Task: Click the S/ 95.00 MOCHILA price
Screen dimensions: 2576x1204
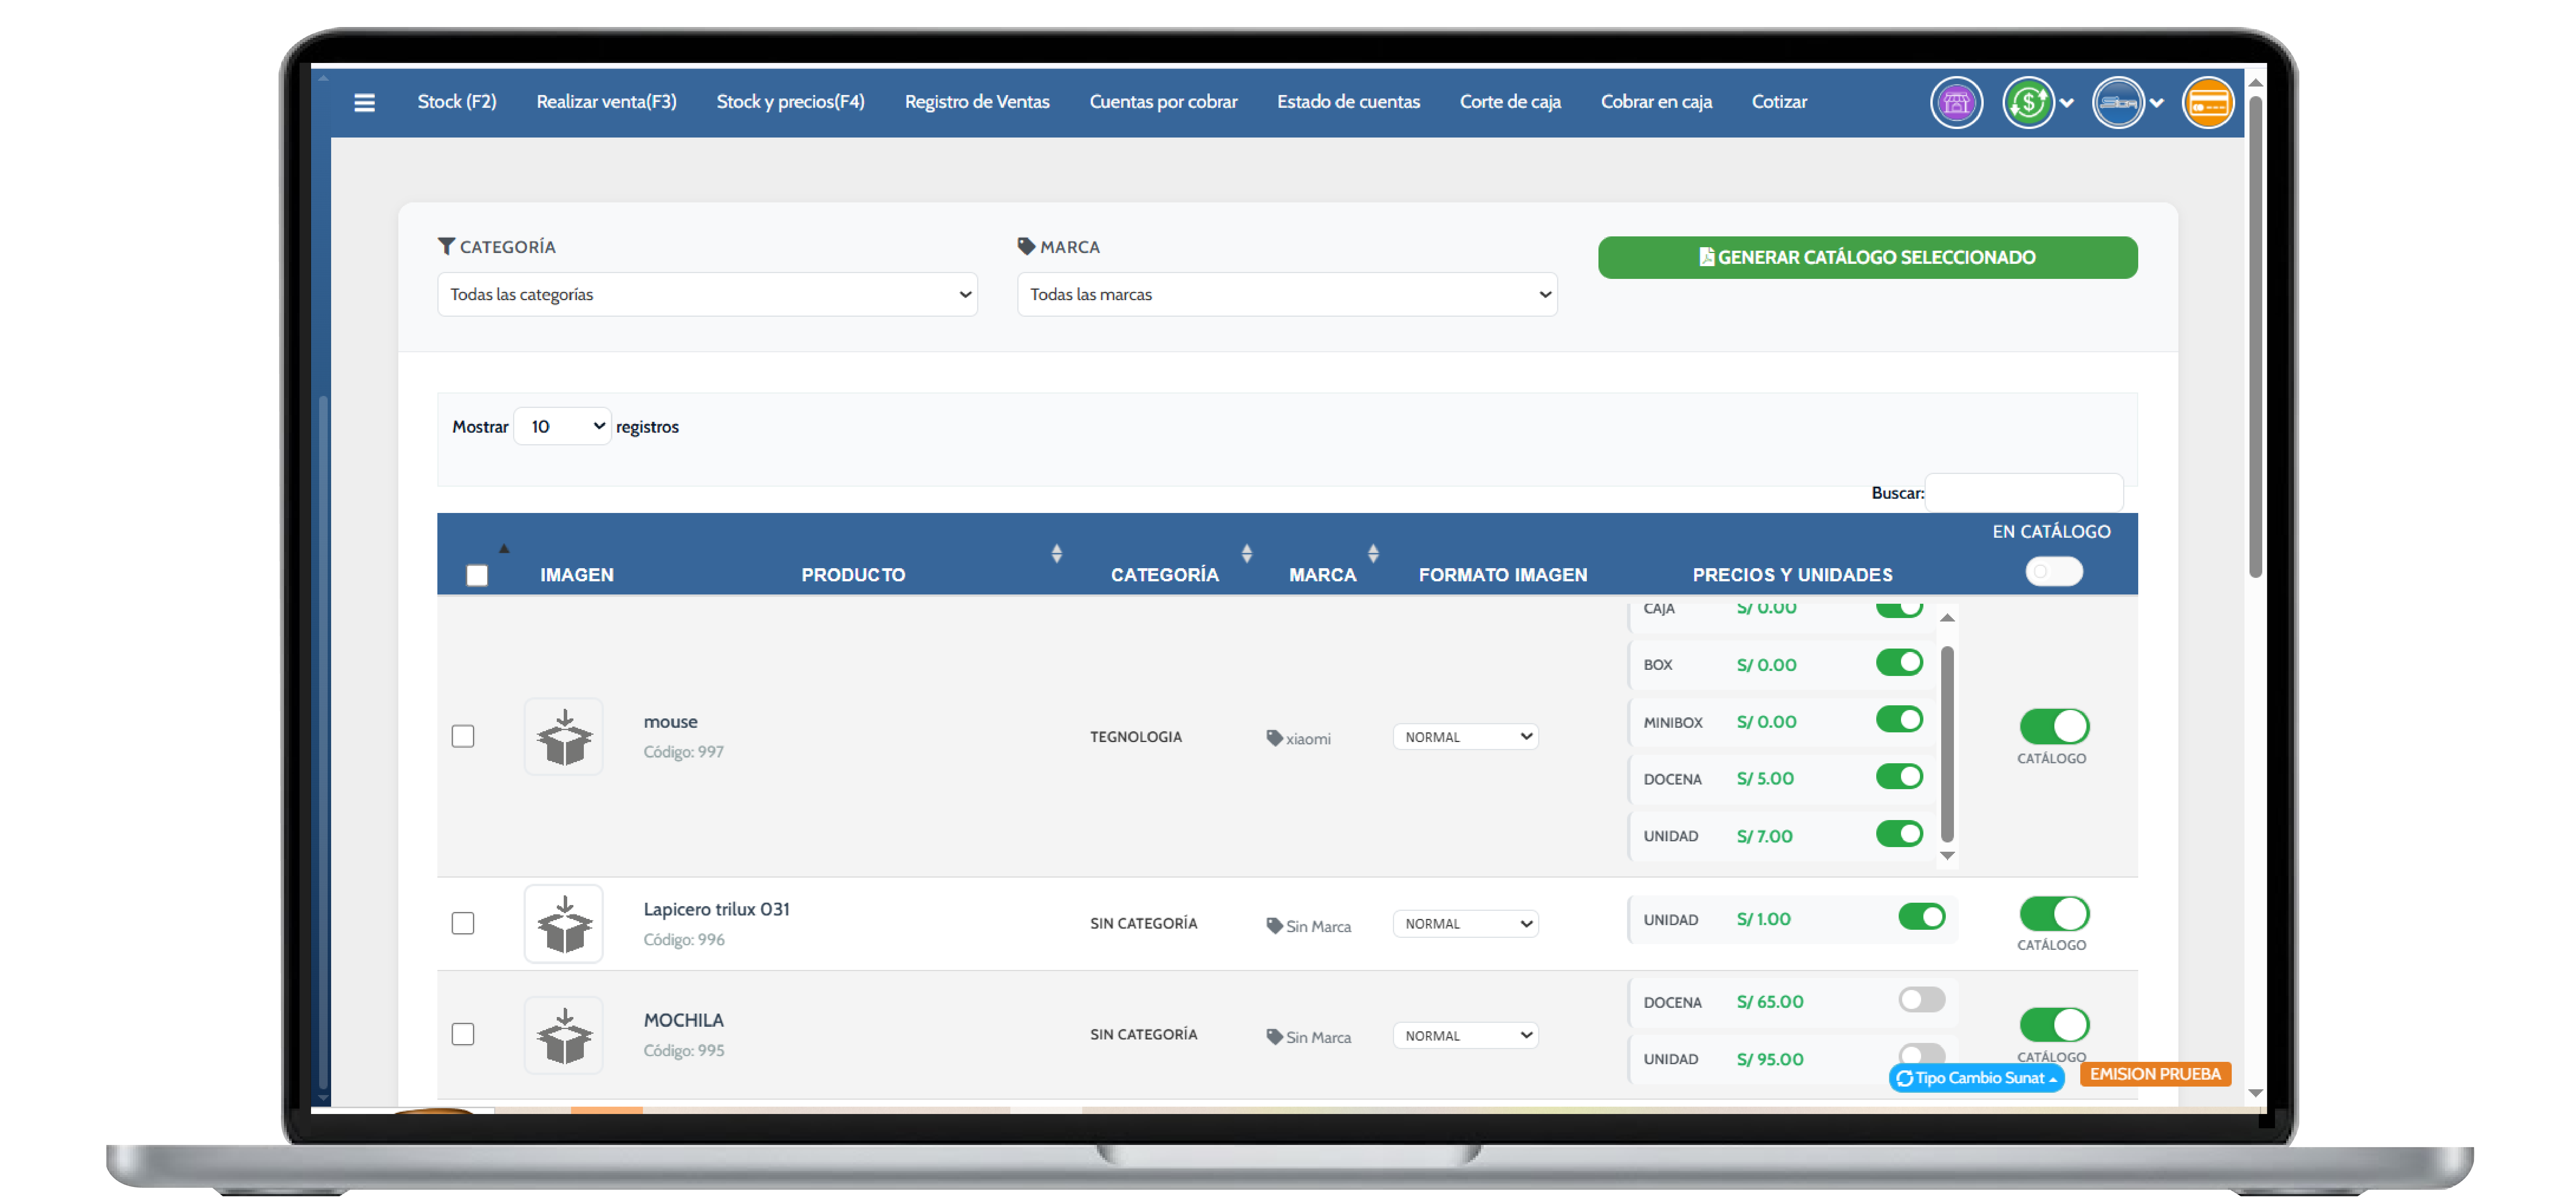Action: click(x=1770, y=1060)
